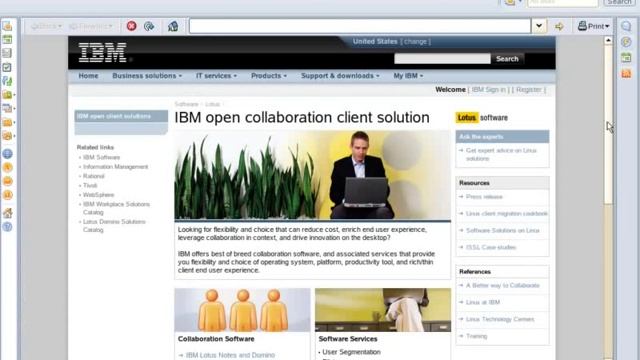
Task: Click the search scope icon at top right
Action: 510,2
